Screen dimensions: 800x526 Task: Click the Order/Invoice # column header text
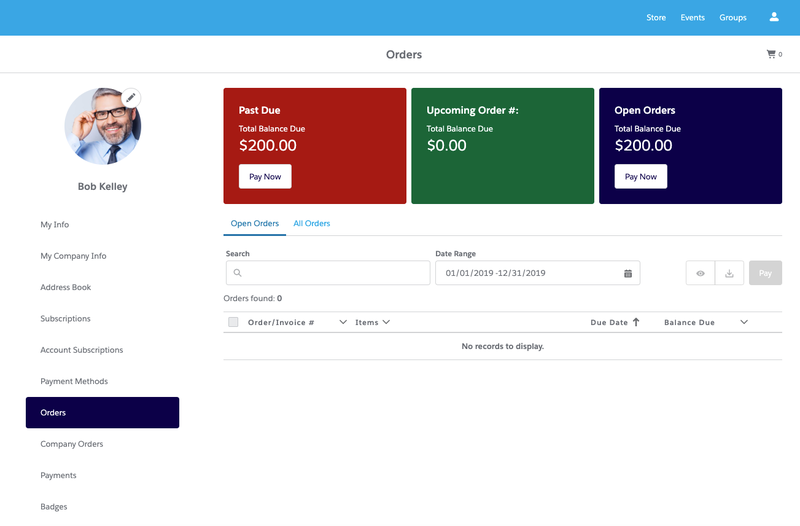pos(281,322)
